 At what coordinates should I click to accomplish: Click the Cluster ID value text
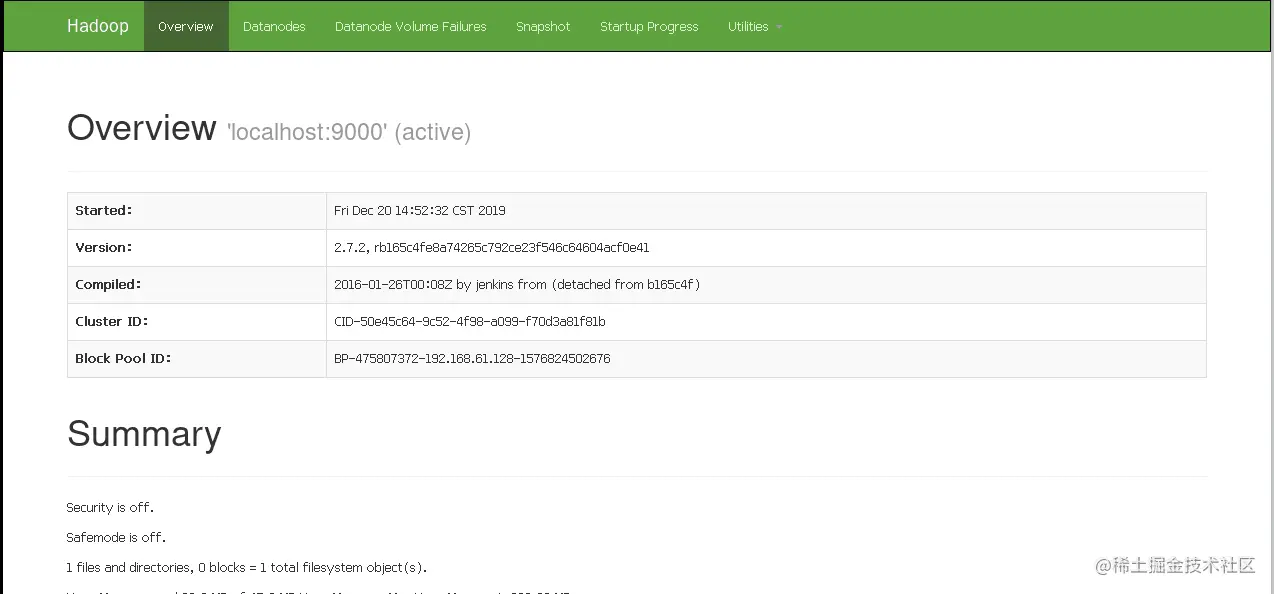(470, 322)
